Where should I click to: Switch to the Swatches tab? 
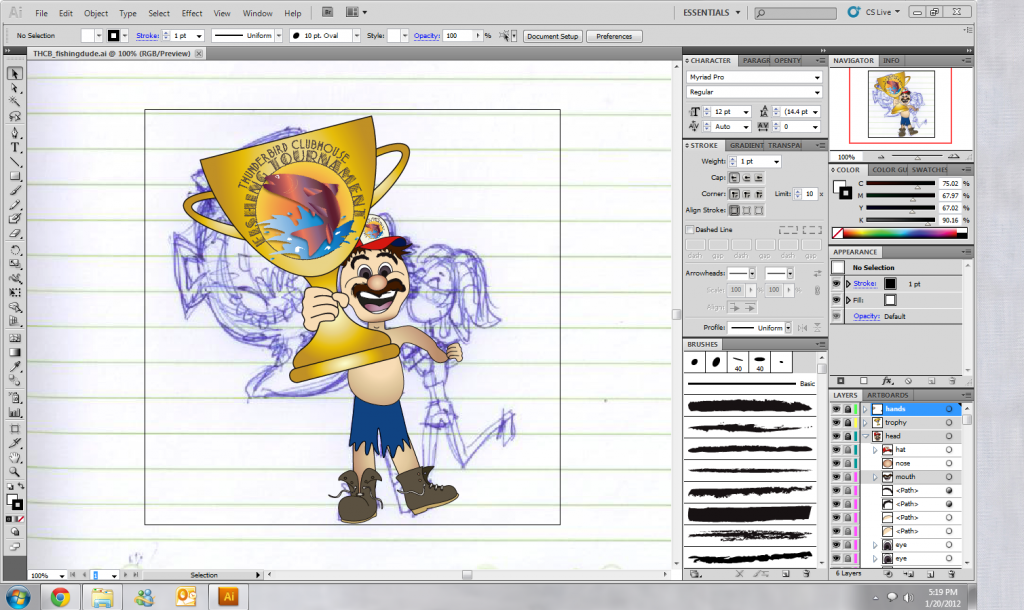coord(929,169)
